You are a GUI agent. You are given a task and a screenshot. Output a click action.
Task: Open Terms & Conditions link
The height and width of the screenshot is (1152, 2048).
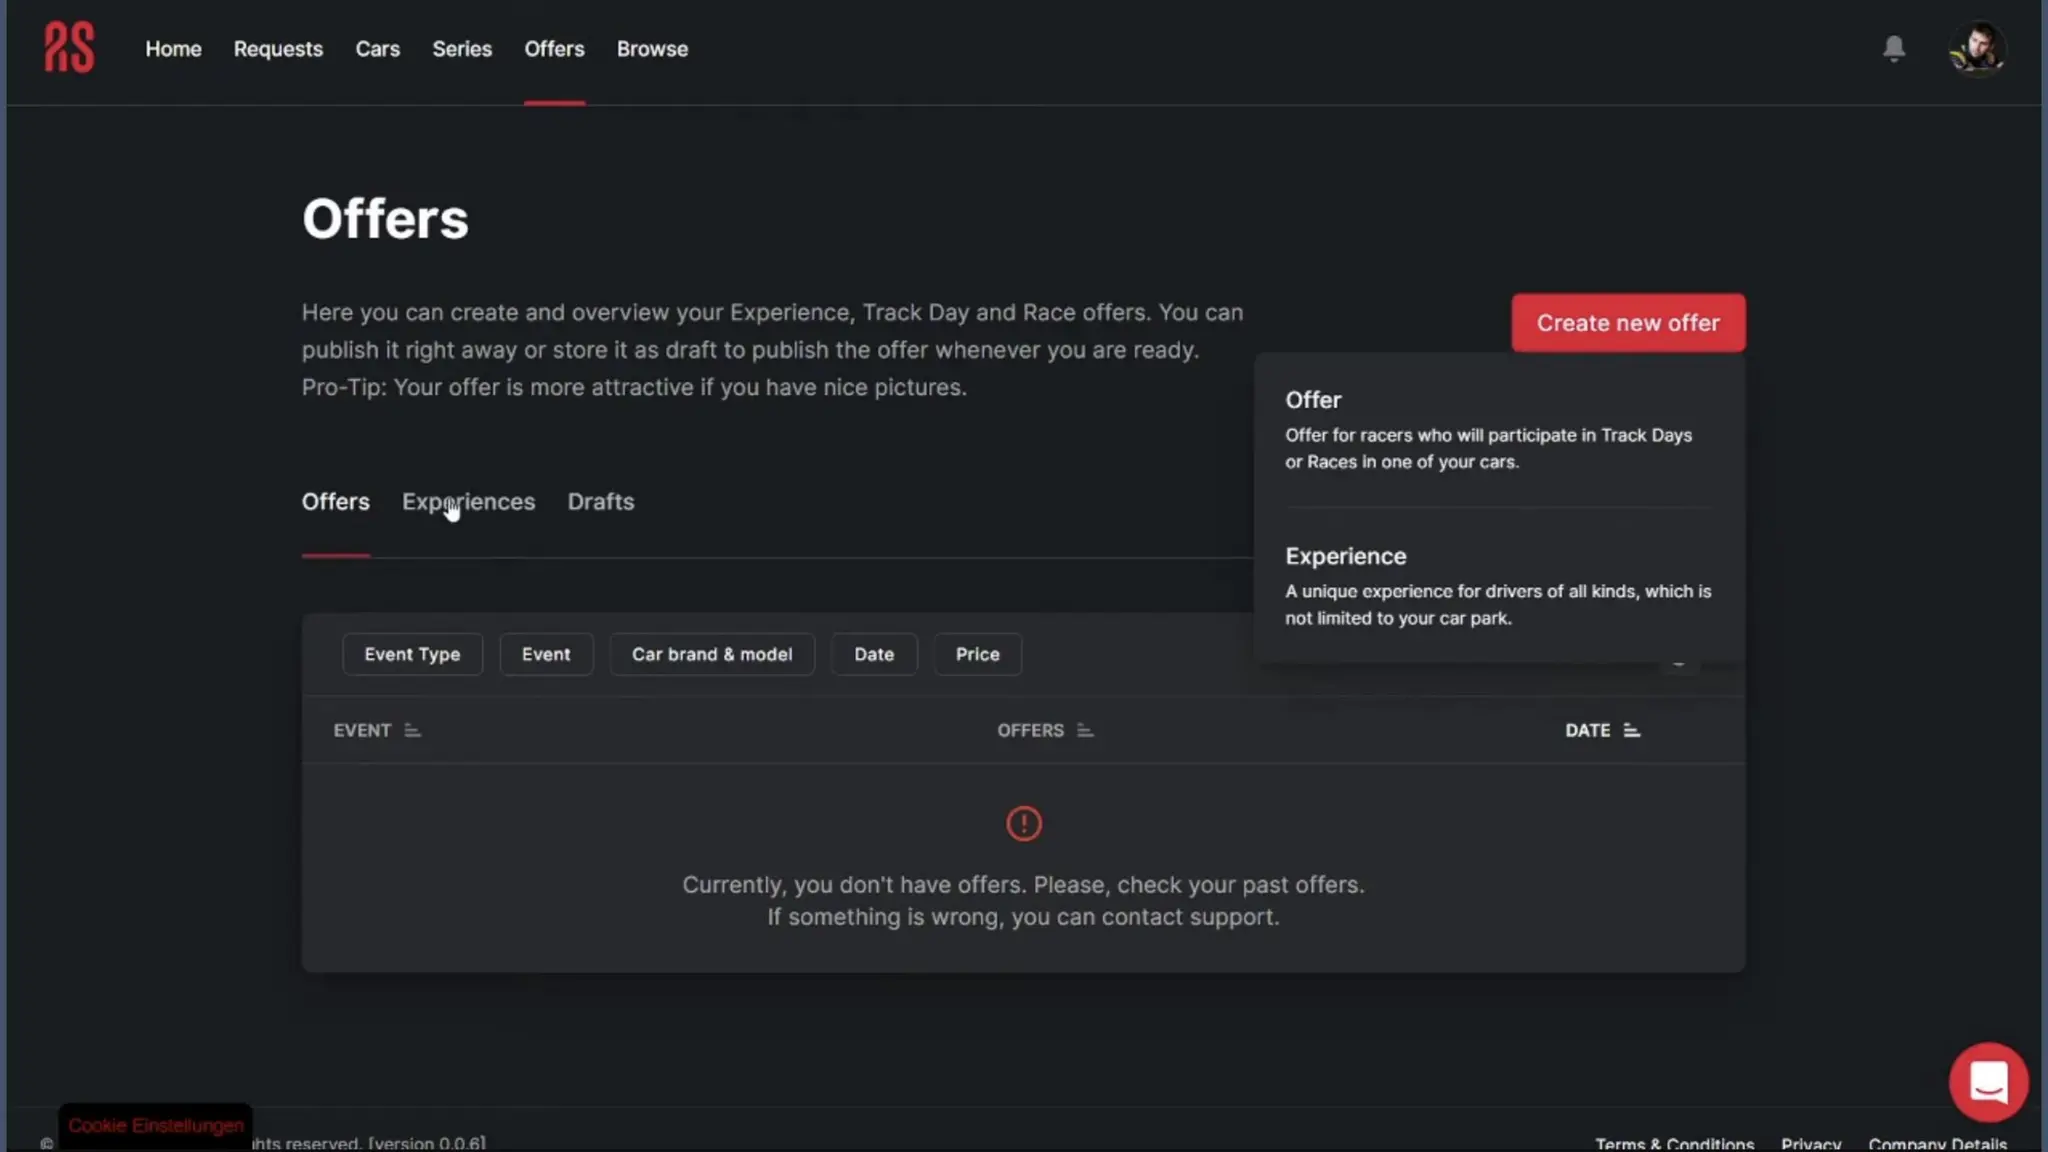[1674, 1143]
